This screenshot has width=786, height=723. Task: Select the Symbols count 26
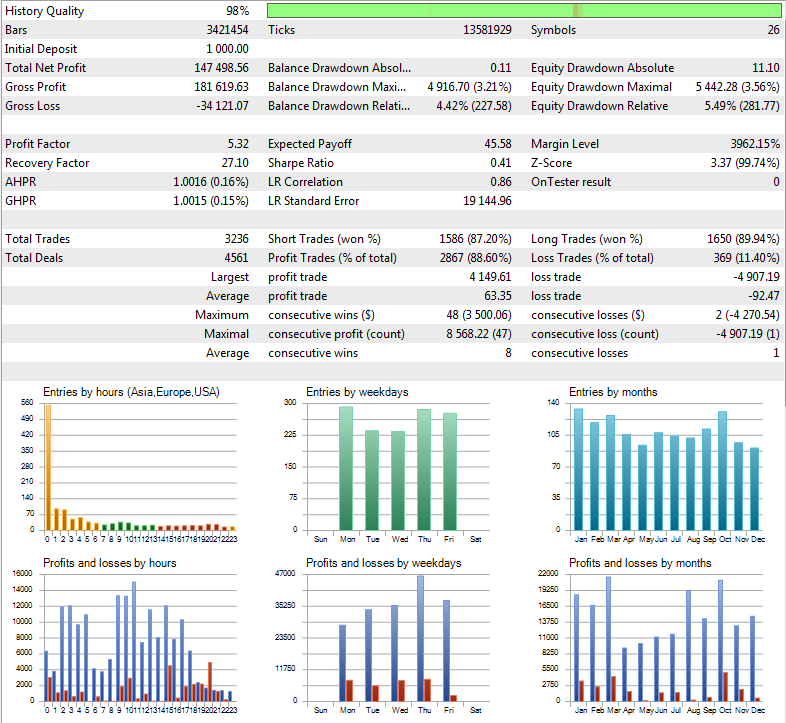pyautogui.click(x=773, y=30)
